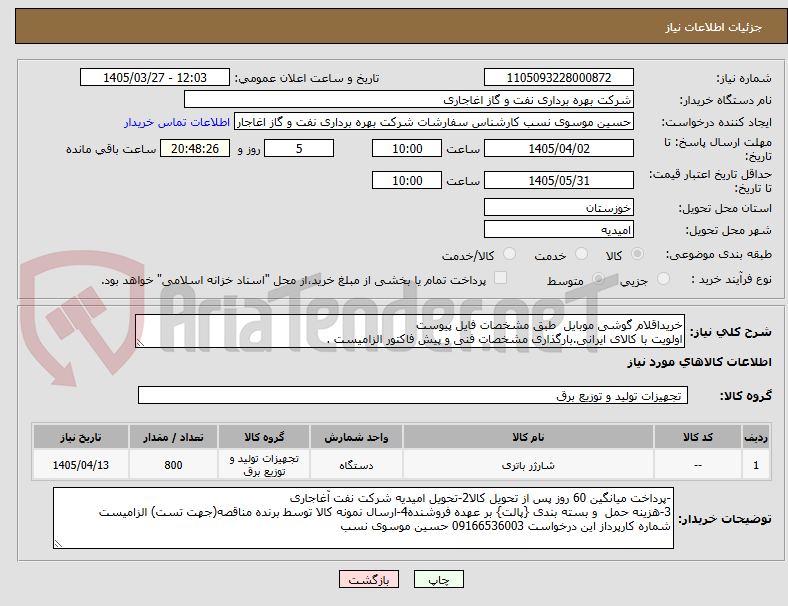The image size is (788, 606).
Task: Click the delivery city field امیدیه
Action: [559, 230]
